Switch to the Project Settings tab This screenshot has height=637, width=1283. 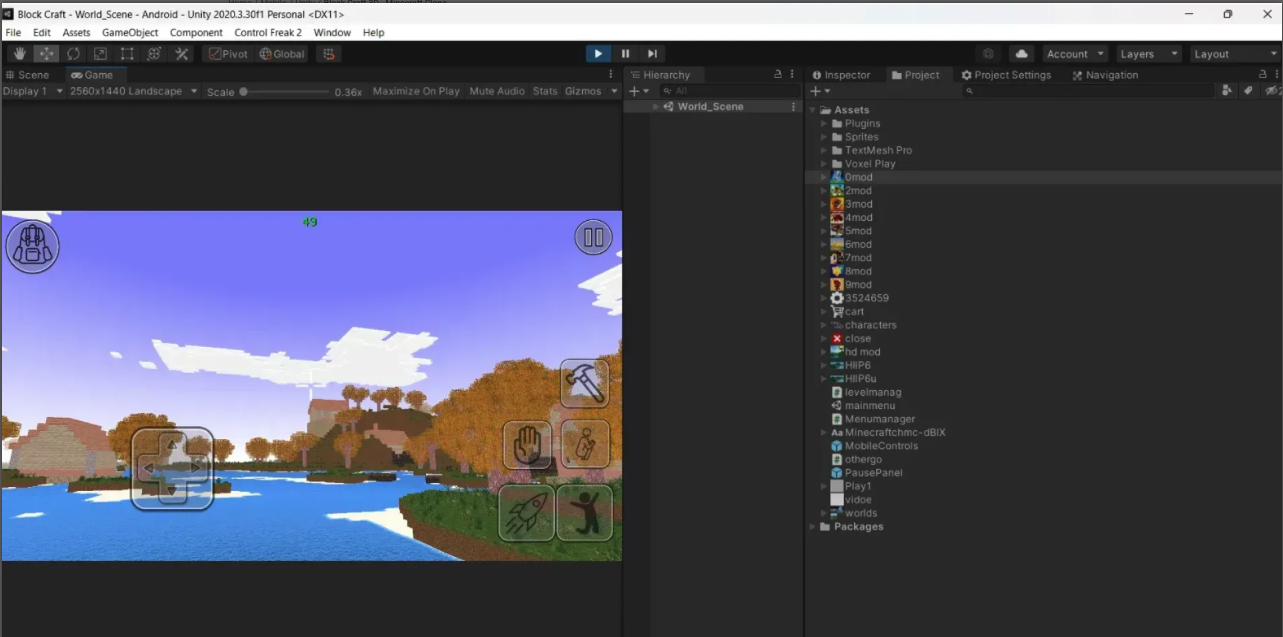[1006, 75]
